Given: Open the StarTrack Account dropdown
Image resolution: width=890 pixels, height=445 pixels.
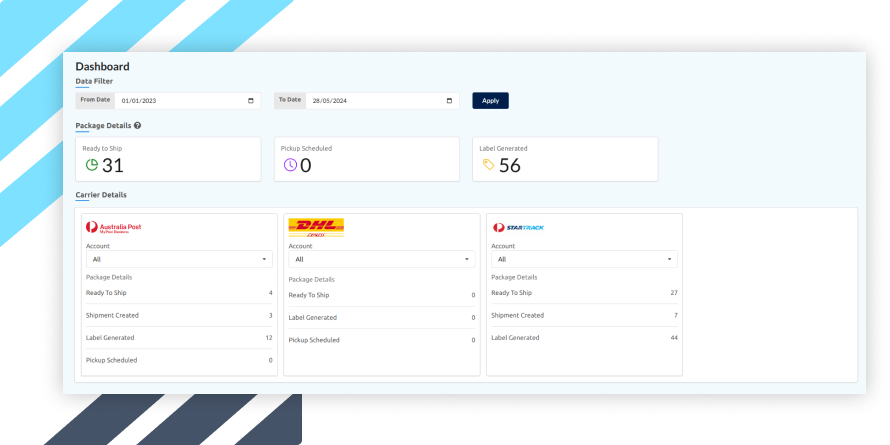Looking at the screenshot, I should 585,259.
